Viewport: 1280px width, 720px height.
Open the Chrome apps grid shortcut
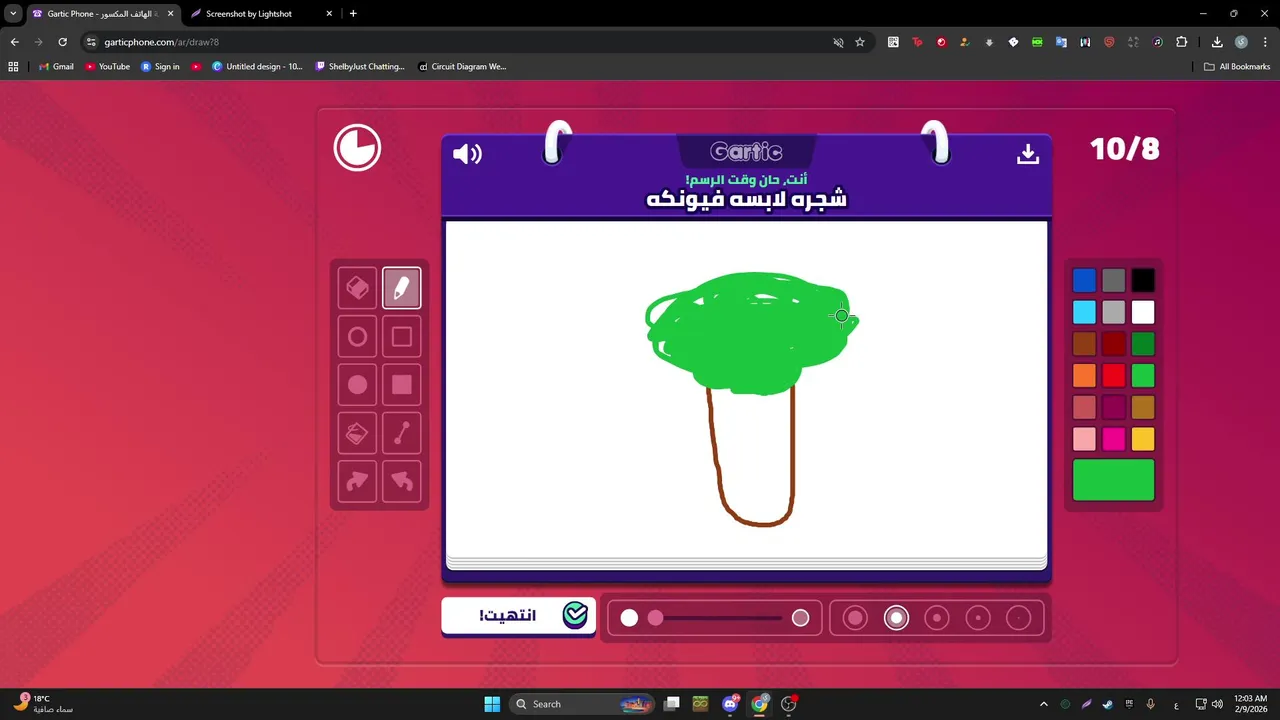pyautogui.click(x=13, y=67)
